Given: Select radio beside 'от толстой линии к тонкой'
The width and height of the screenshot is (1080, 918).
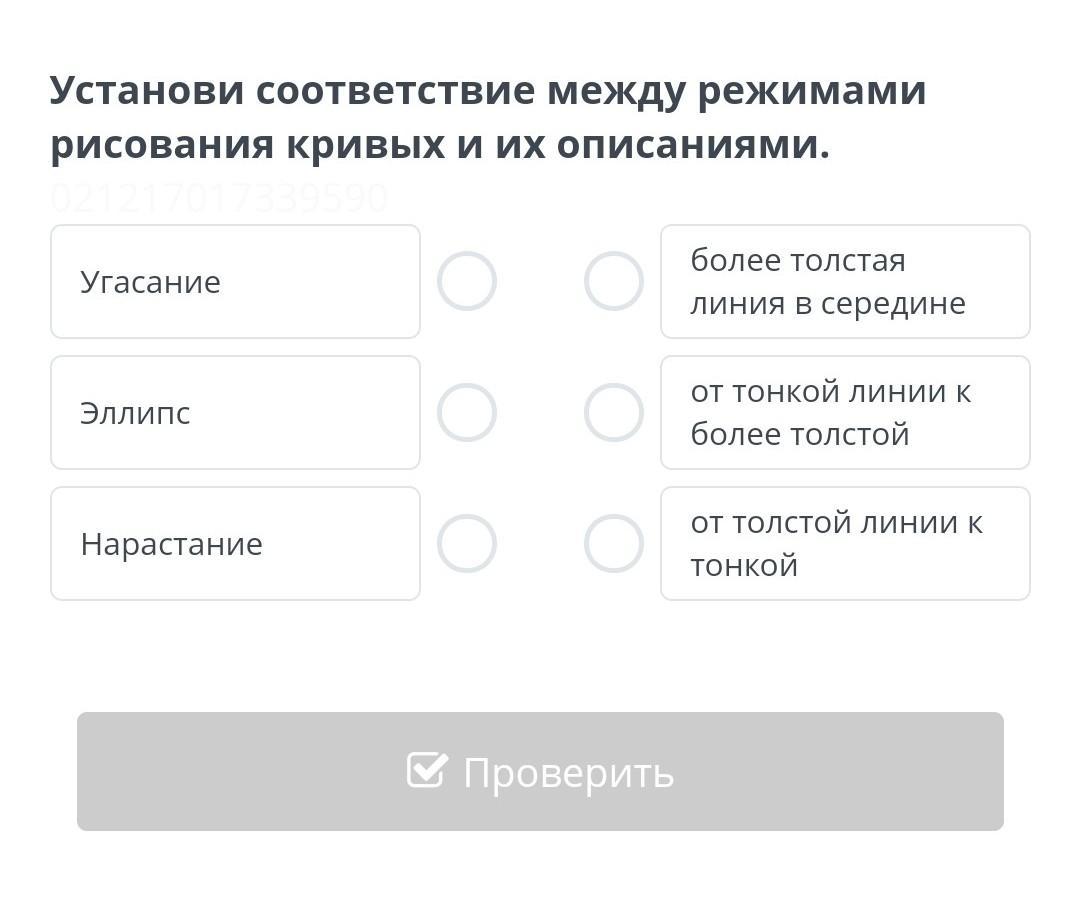Looking at the screenshot, I should coord(613,543).
